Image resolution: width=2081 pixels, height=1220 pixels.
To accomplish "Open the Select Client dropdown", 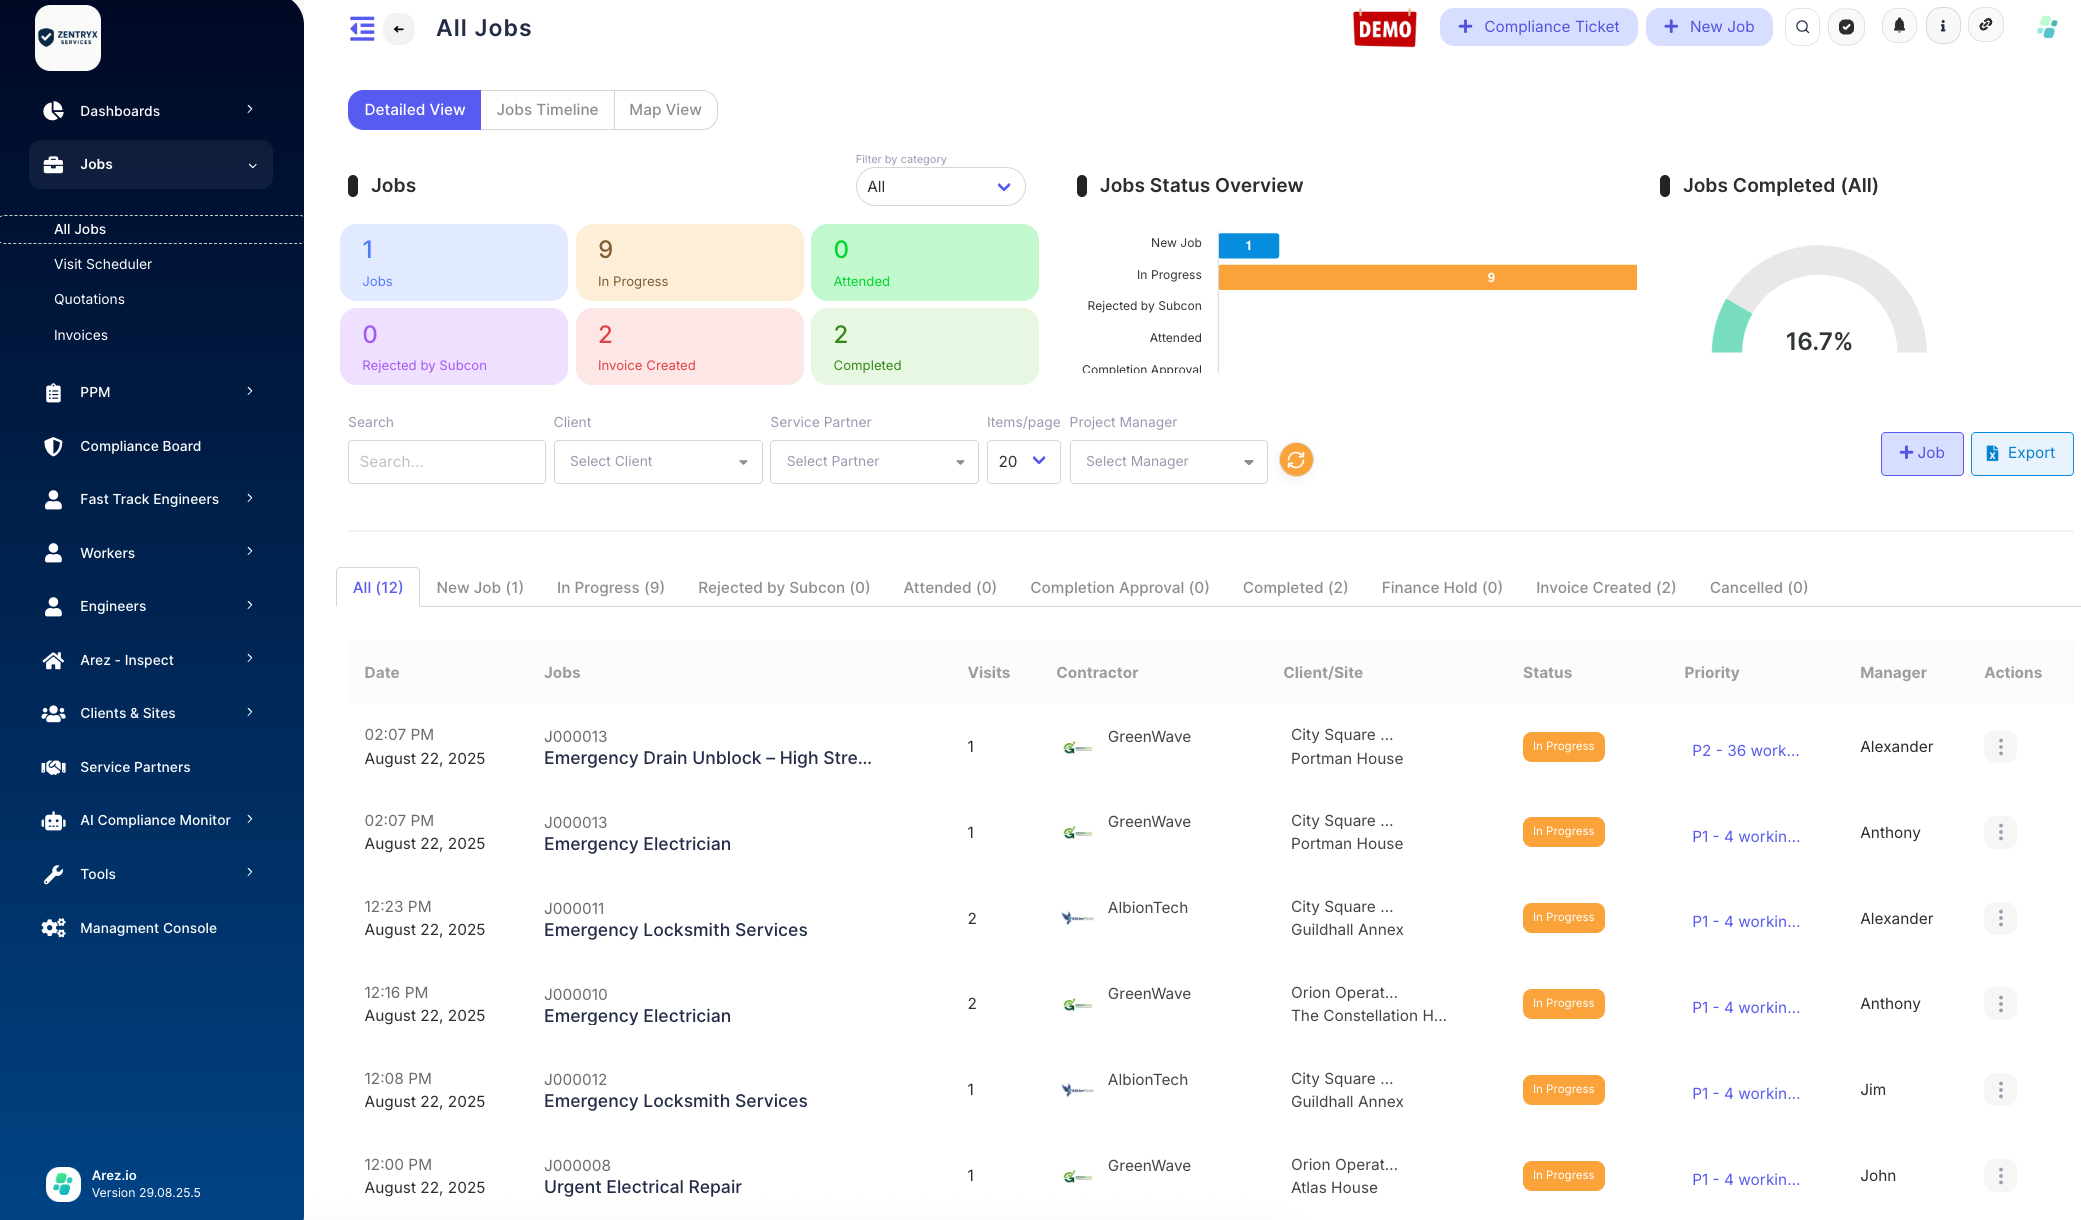I will tap(657, 461).
